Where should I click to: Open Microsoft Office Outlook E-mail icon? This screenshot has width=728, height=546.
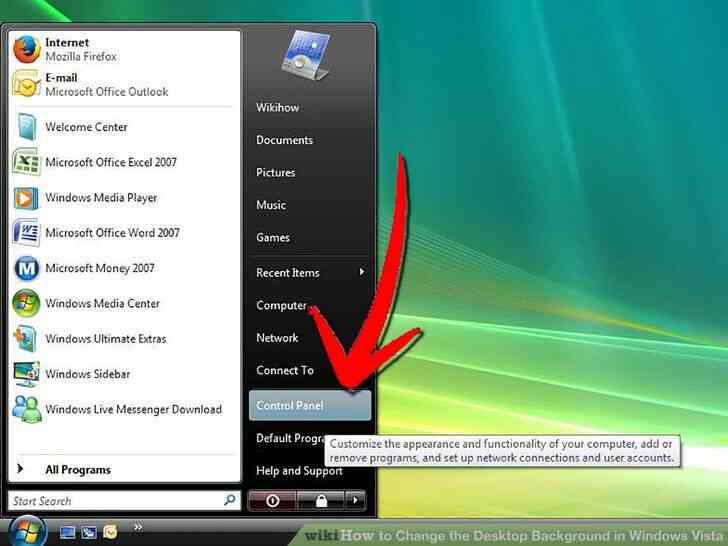26,84
